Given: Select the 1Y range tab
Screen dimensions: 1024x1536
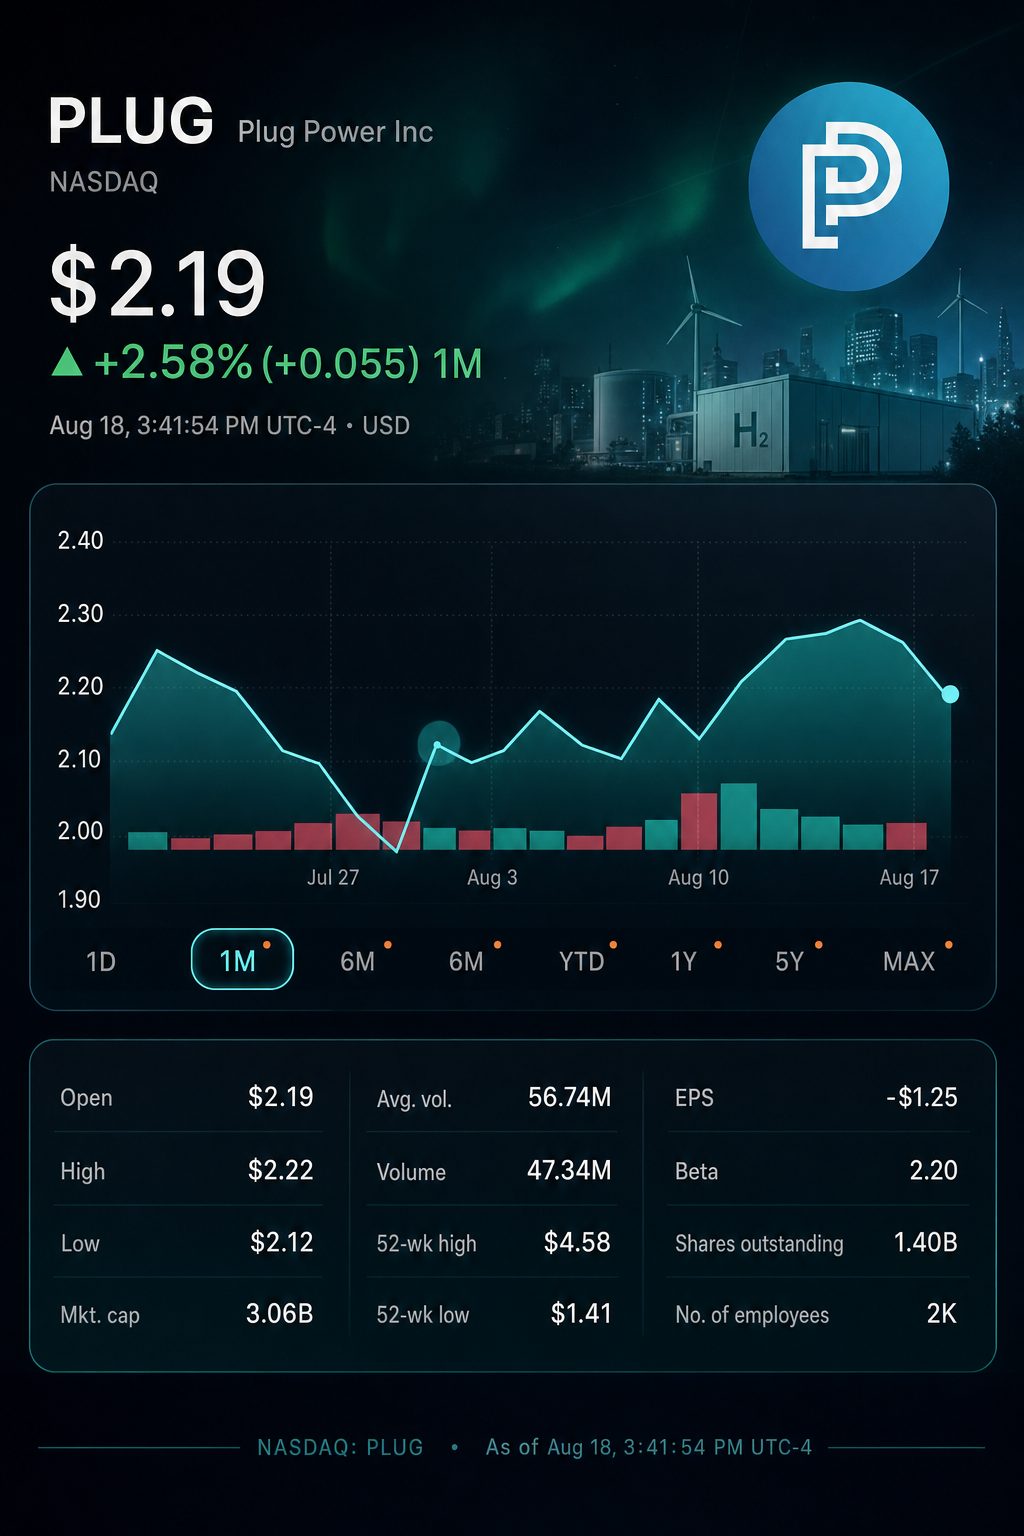Looking at the screenshot, I should [683, 961].
